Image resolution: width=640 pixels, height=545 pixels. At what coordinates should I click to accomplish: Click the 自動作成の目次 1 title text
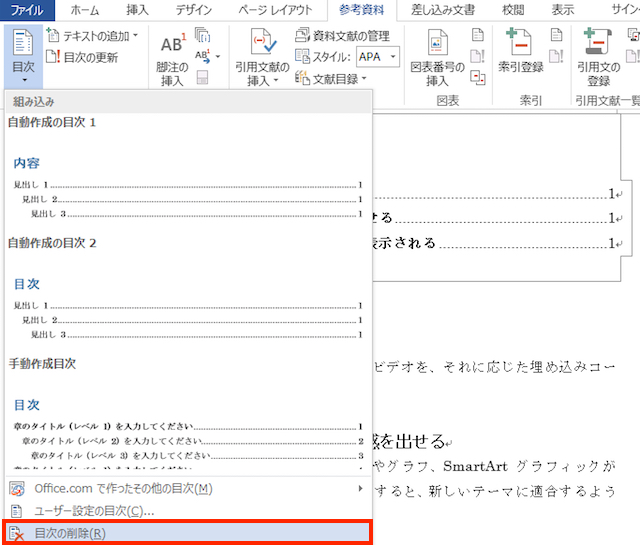click(52, 122)
